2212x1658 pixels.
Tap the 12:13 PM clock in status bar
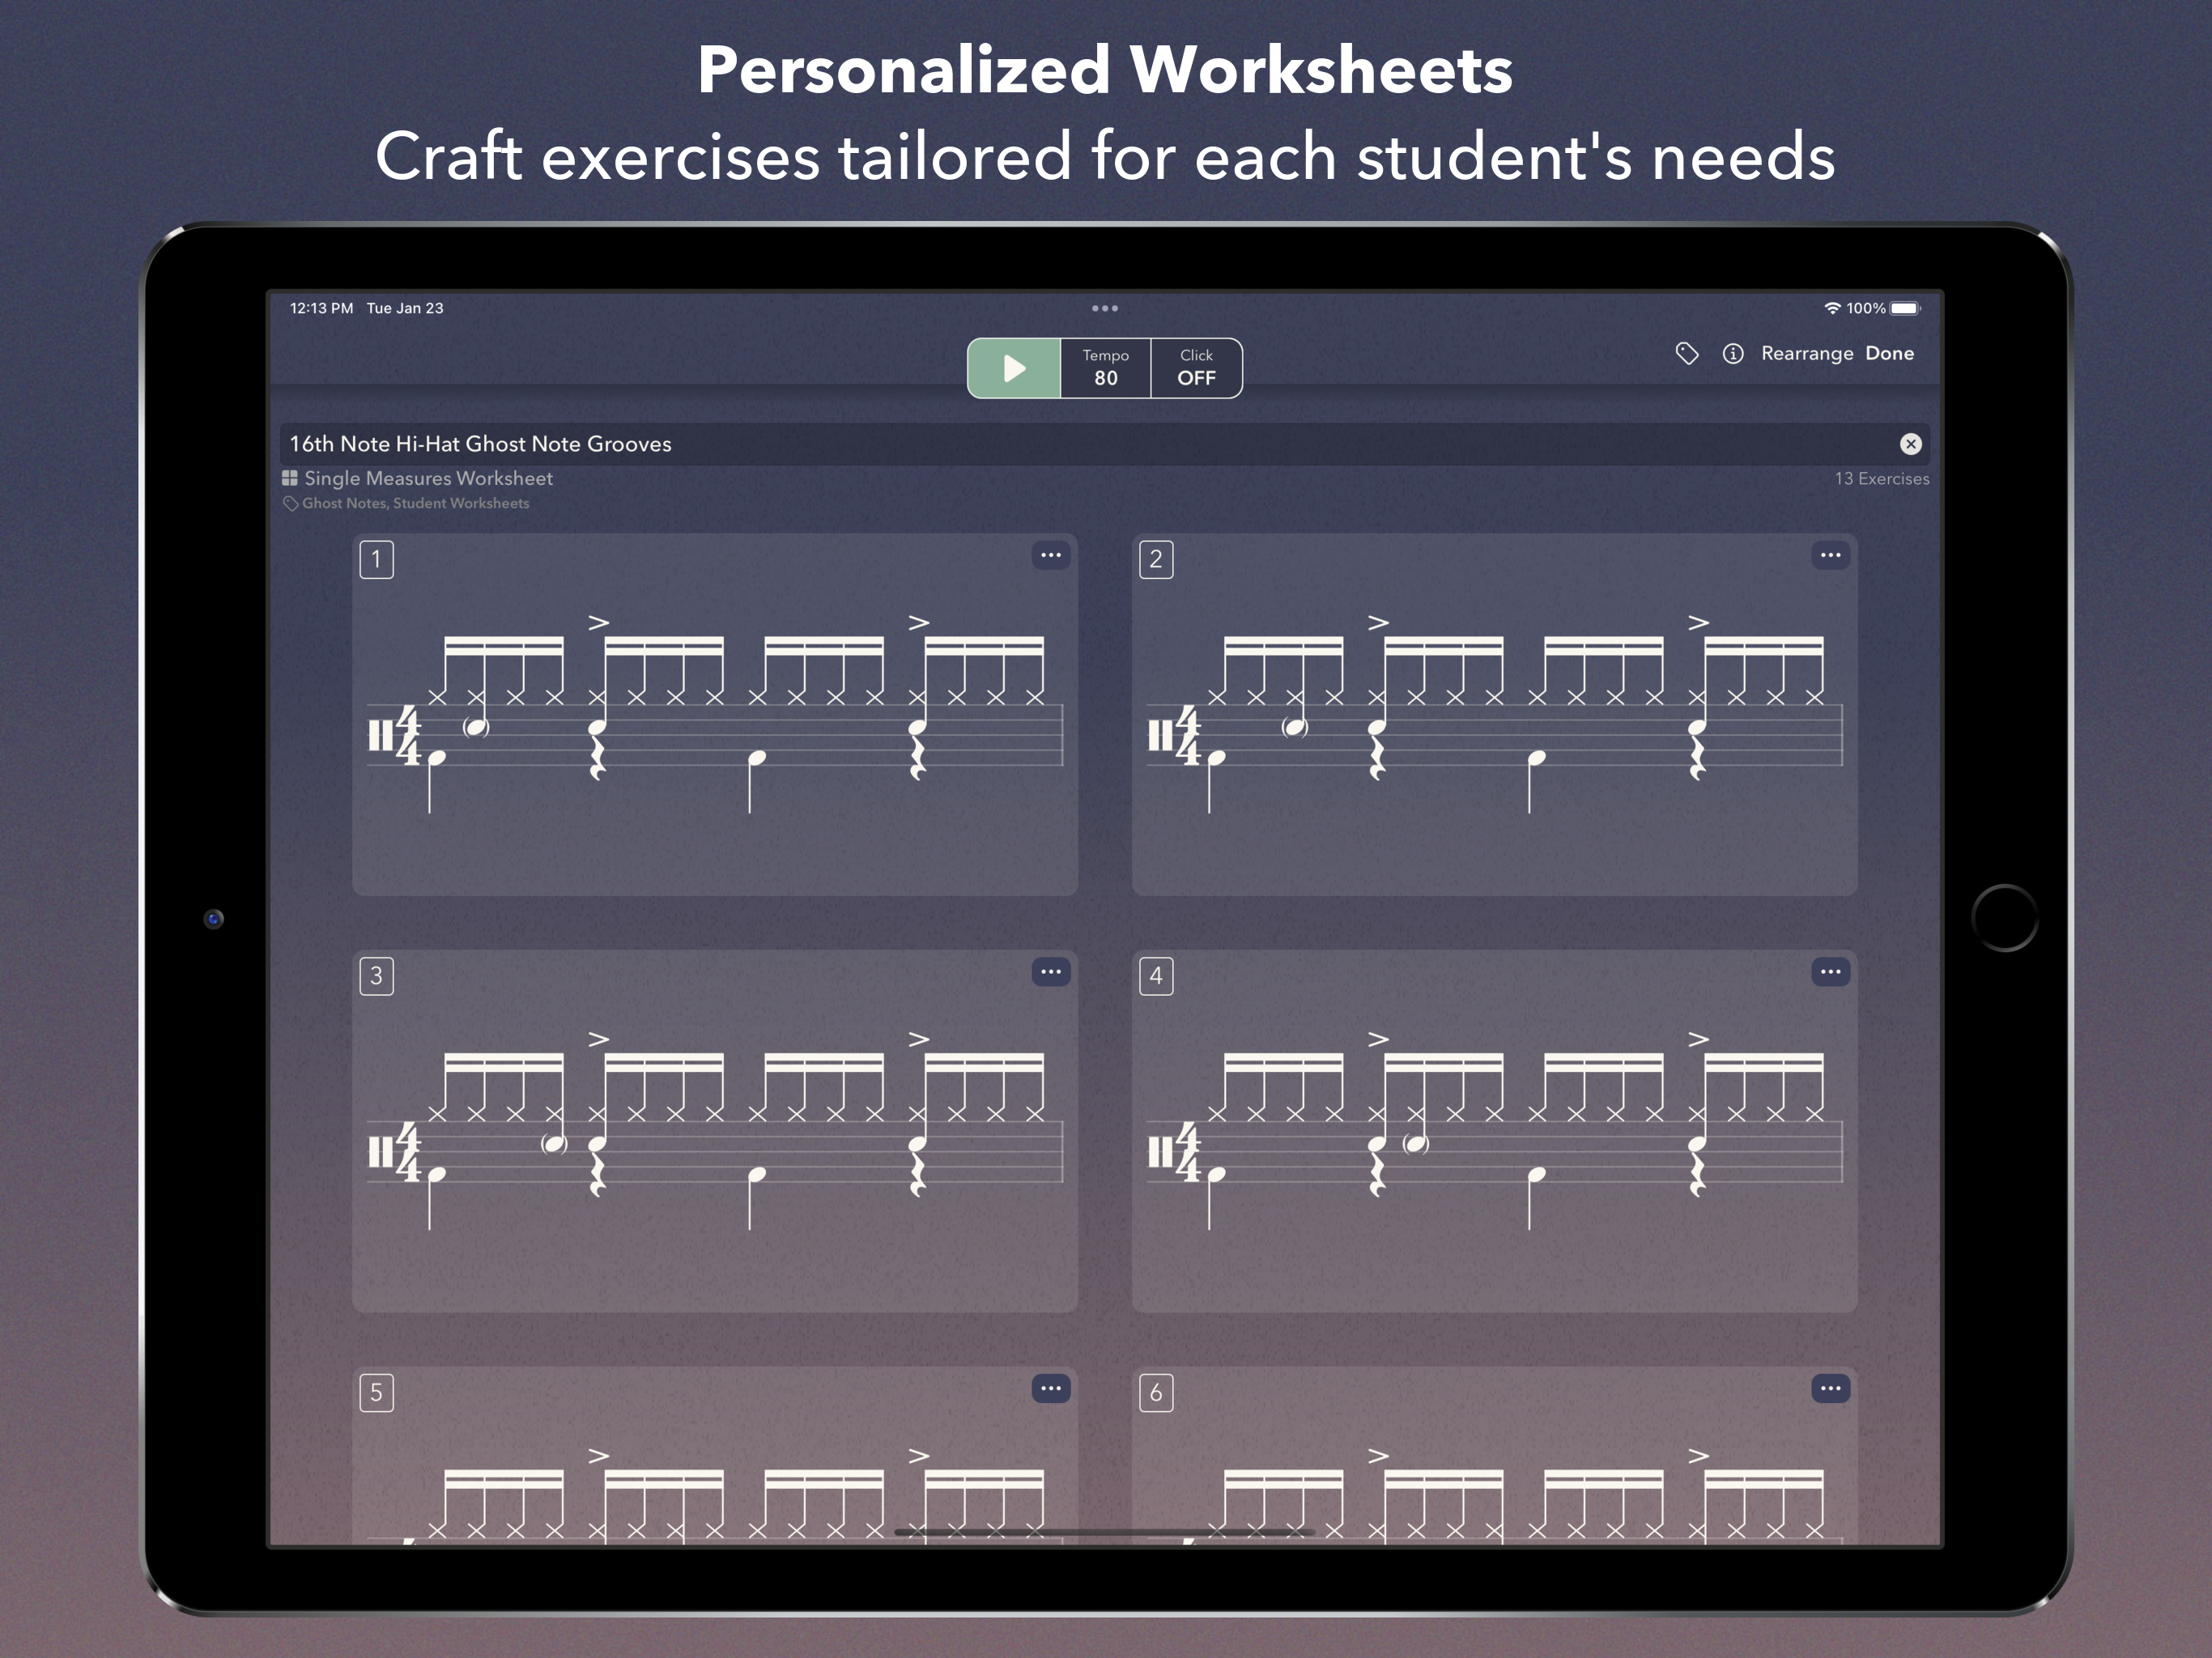321,308
